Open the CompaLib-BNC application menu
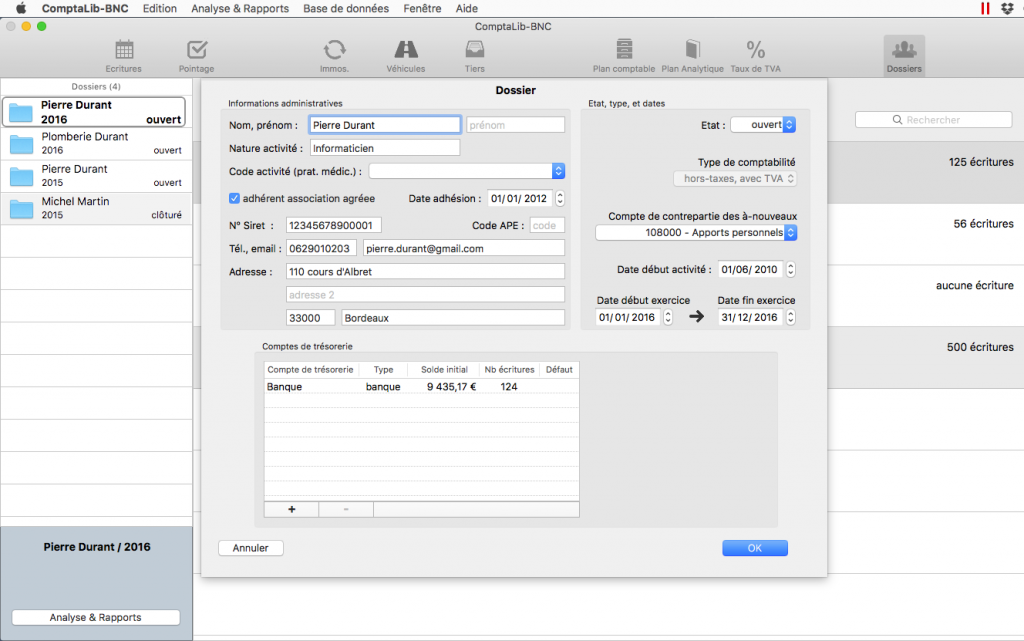The height and width of the screenshot is (641, 1024). (x=85, y=8)
